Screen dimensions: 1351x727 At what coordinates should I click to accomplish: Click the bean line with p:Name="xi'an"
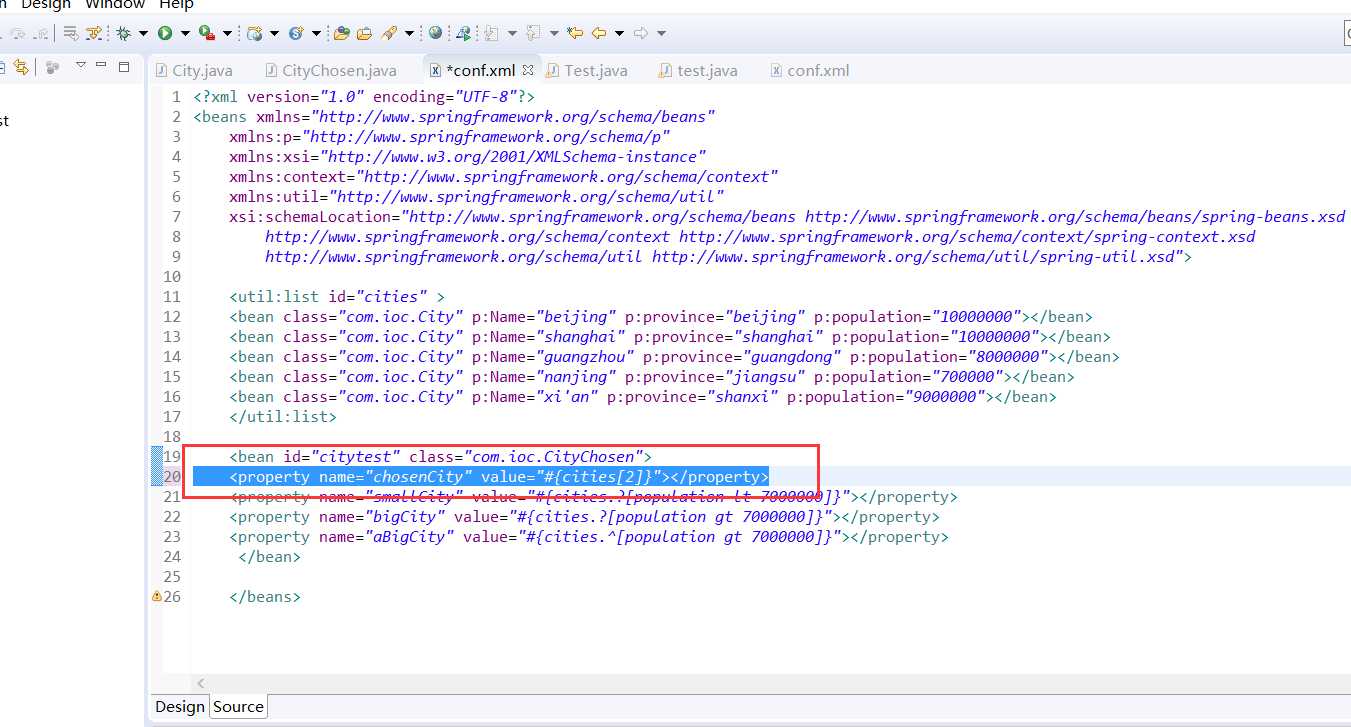643,397
